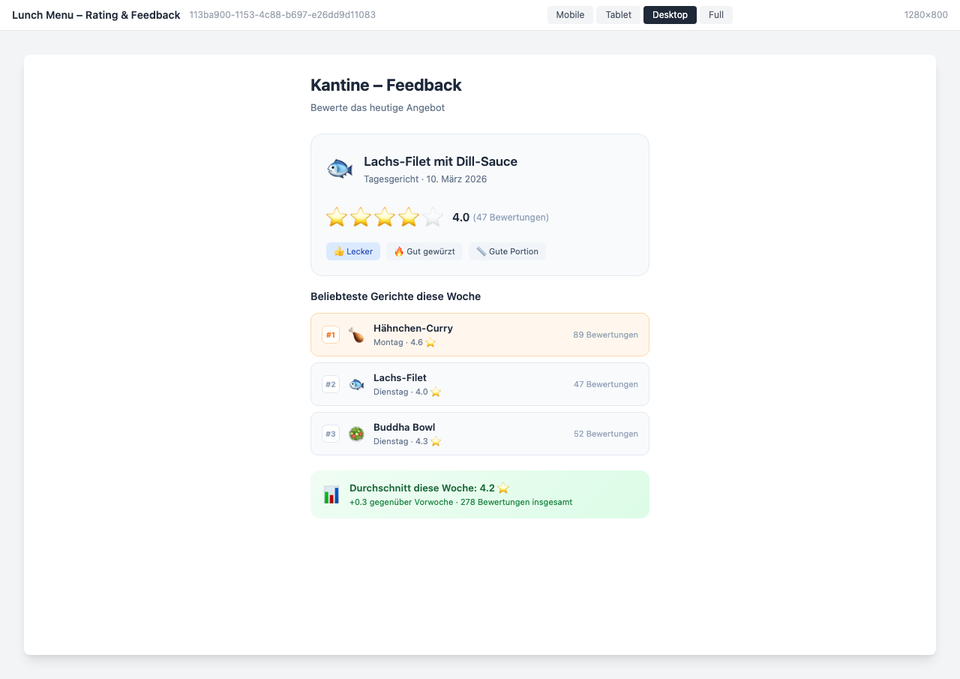The width and height of the screenshot is (960, 679).
Task: Click the thumbs-up icon on Lecker
Action: (340, 251)
